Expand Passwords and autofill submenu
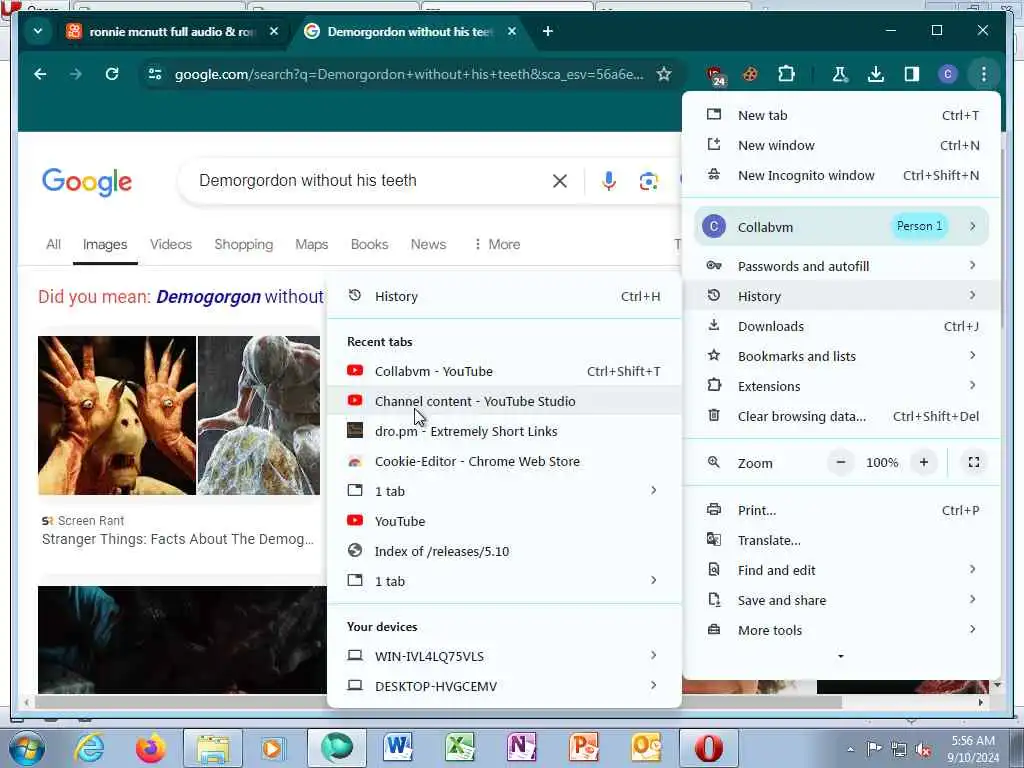 842,266
